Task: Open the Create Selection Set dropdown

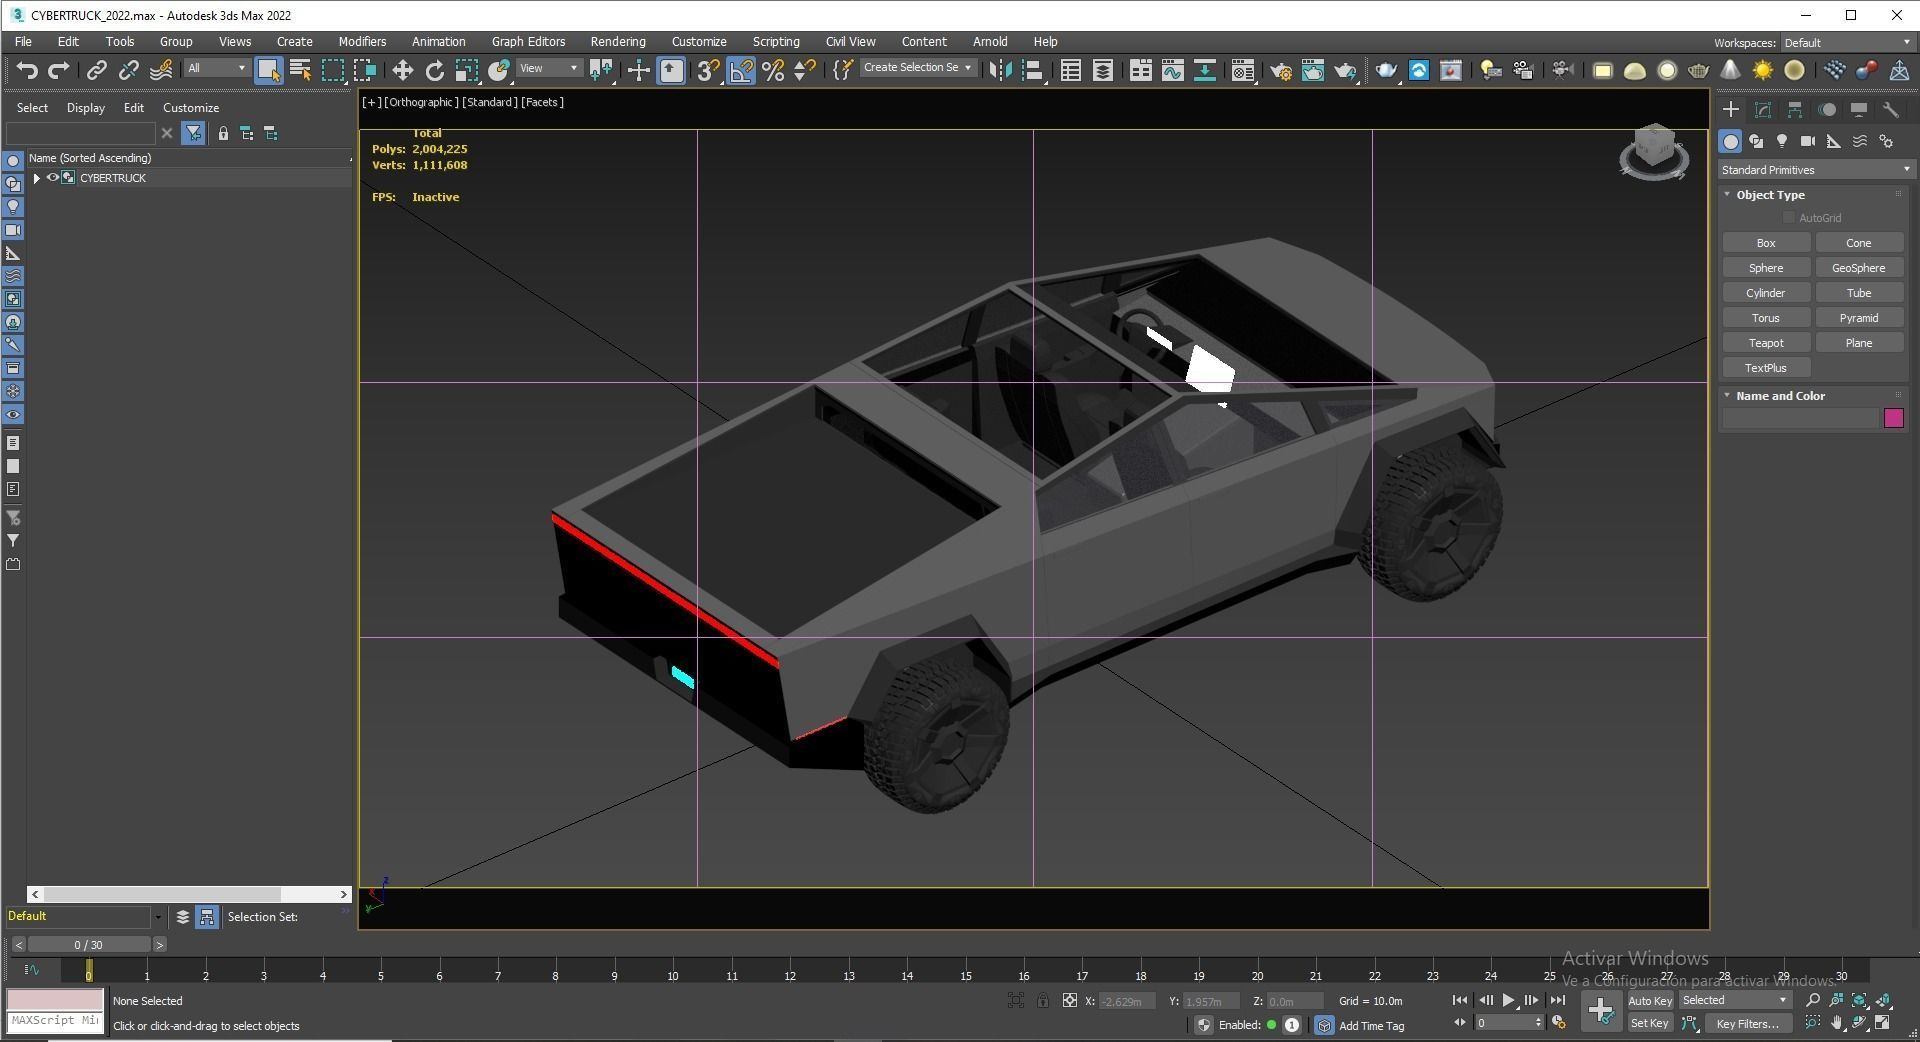Action: tap(917, 68)
